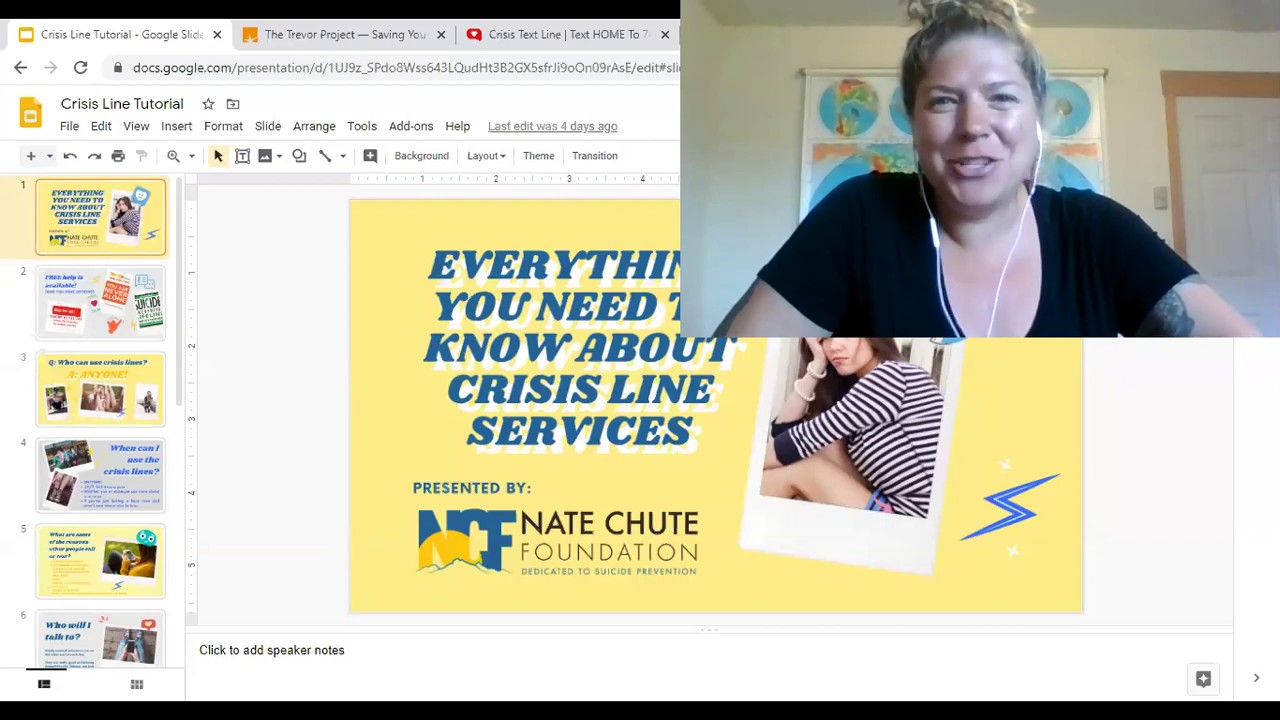Image resolution: width=1280 pixels, height=720 pixels.
Task: Open the Slide menu
Action: tap(268, 126)
